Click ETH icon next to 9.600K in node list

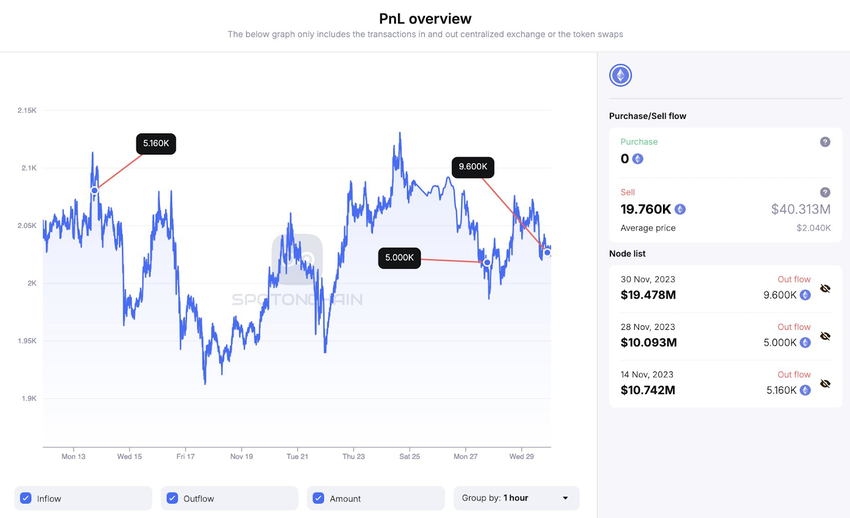coord(806,295)
